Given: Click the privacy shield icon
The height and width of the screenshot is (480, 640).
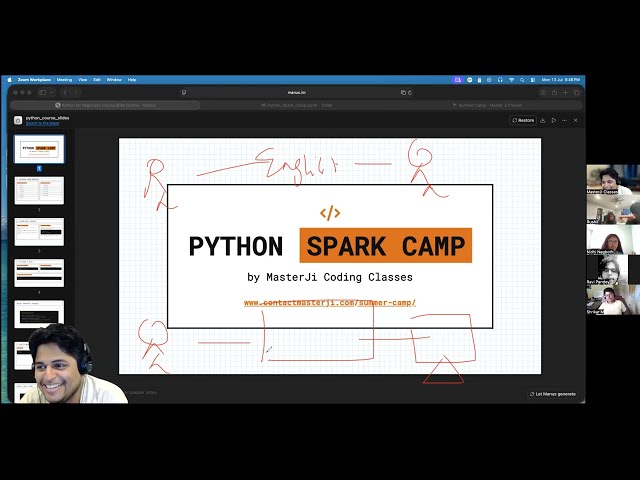Looking at the screenshot, I should tap(184, 93).
